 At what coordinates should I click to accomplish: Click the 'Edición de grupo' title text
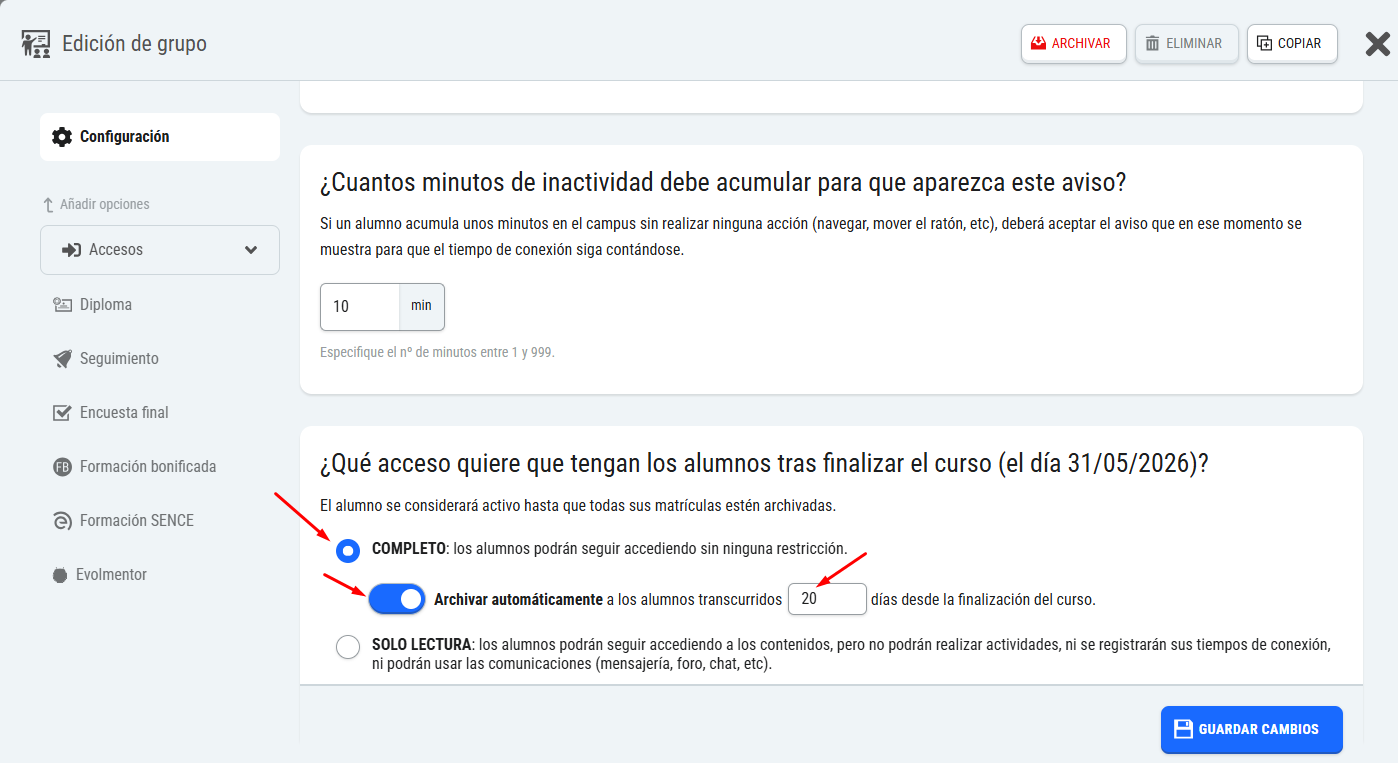click(x=134, y=44)
